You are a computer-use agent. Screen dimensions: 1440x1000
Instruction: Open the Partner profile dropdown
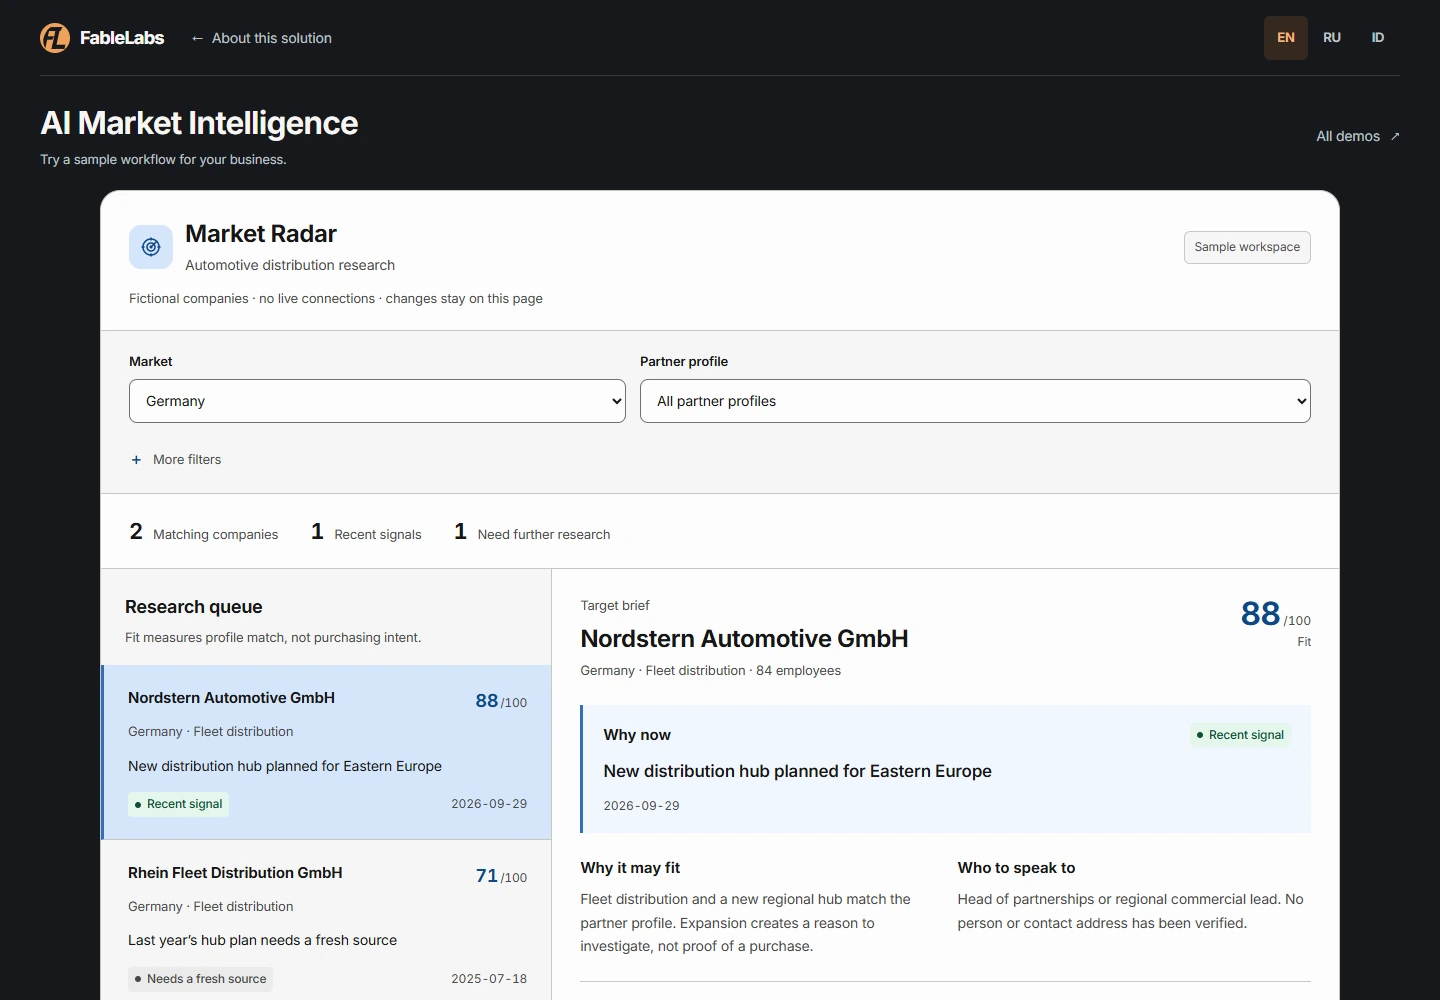point(975,401)
